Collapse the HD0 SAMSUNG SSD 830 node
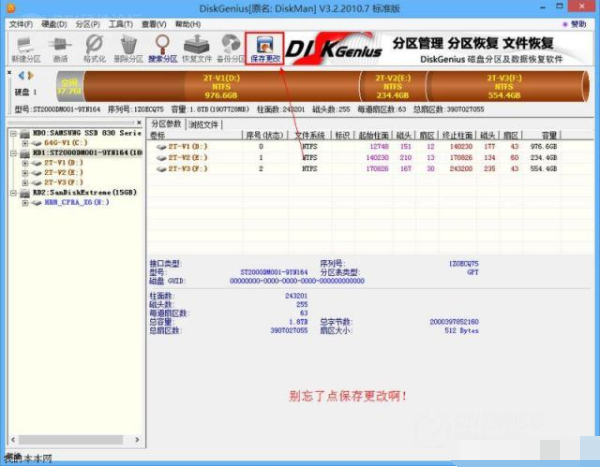The height and width of the screenshot is (467, 600). click(x=13, y=133)
